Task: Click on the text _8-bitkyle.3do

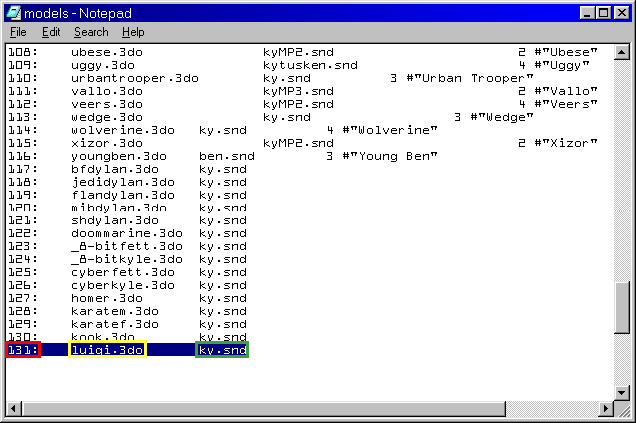Action: coord(127,259)
